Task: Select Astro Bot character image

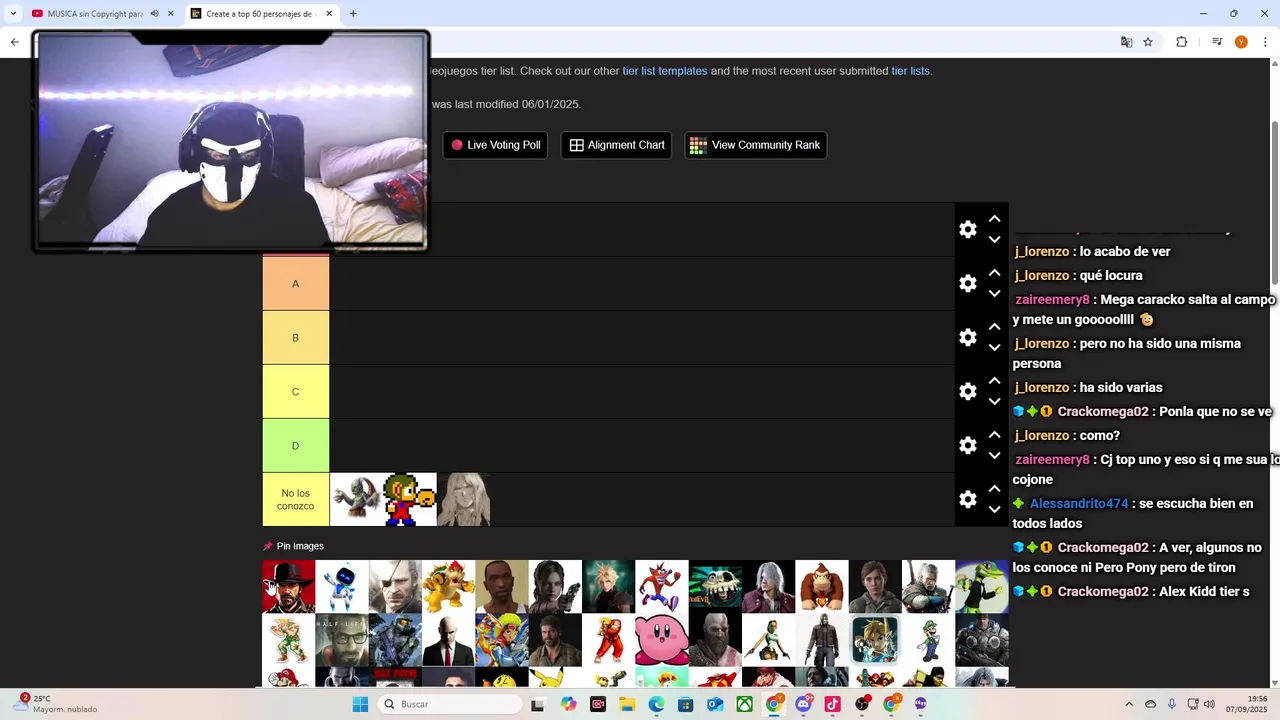Action: [342, 587]
